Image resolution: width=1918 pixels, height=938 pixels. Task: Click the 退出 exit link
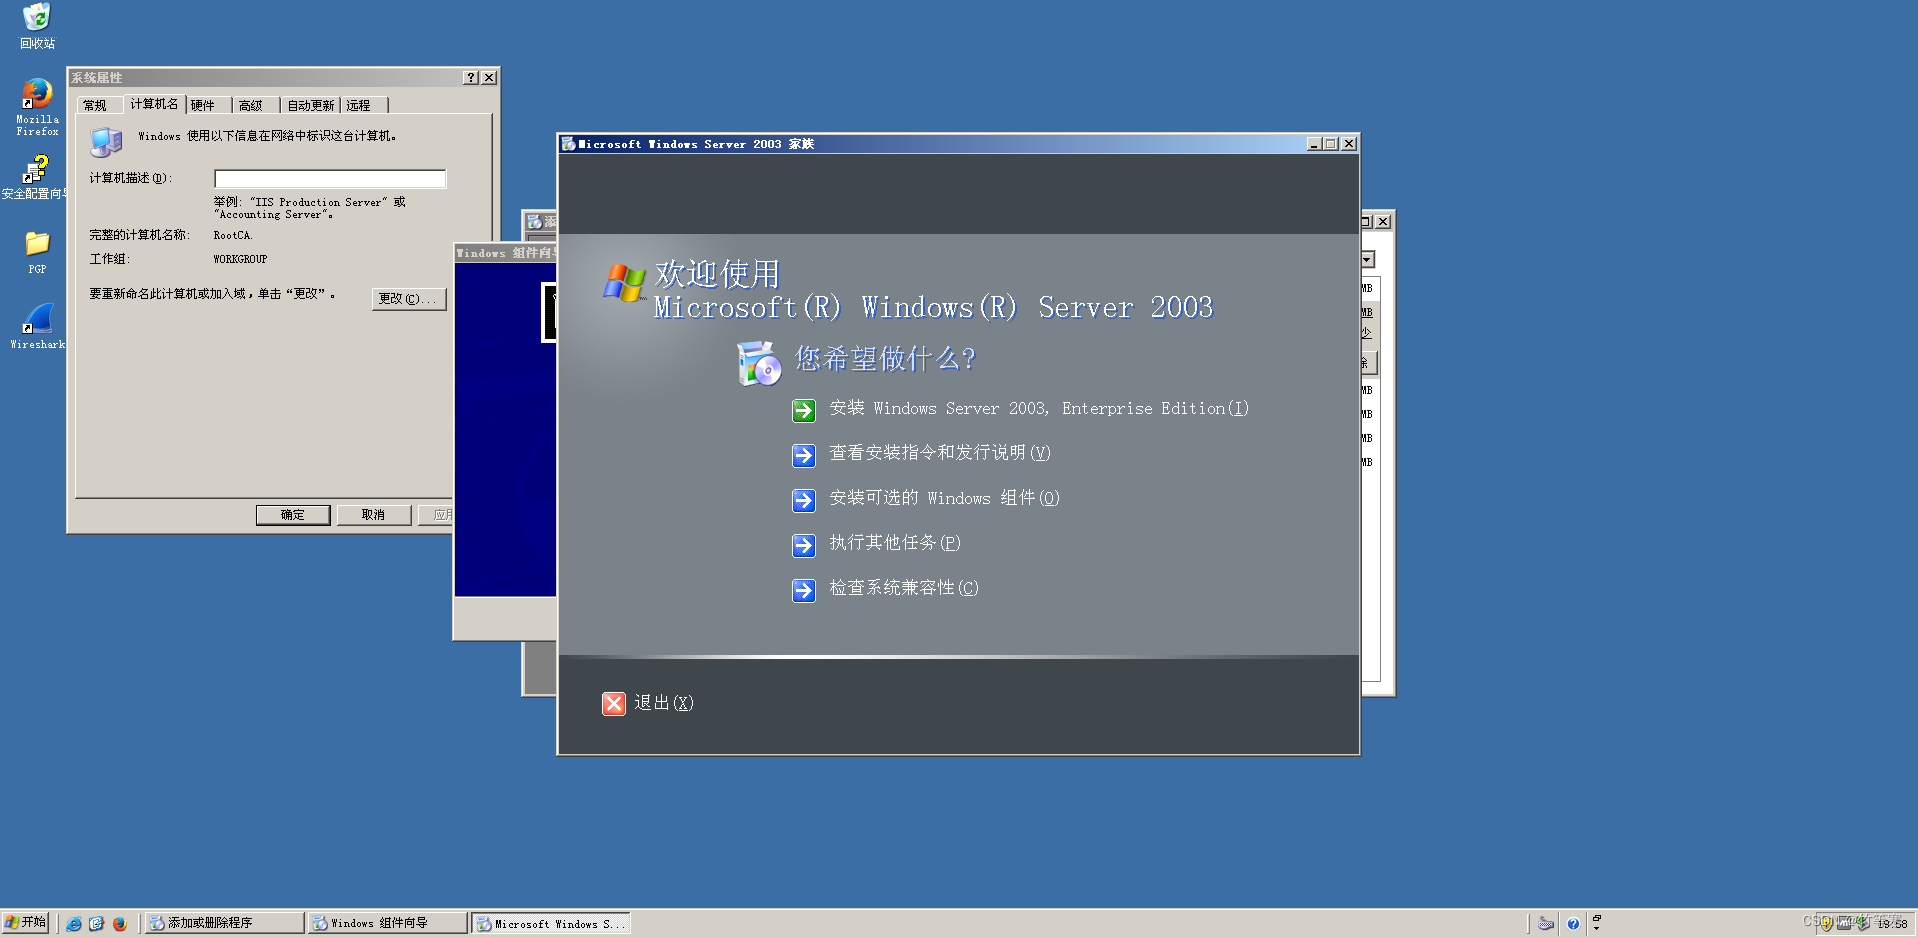[x=664, y=703]
